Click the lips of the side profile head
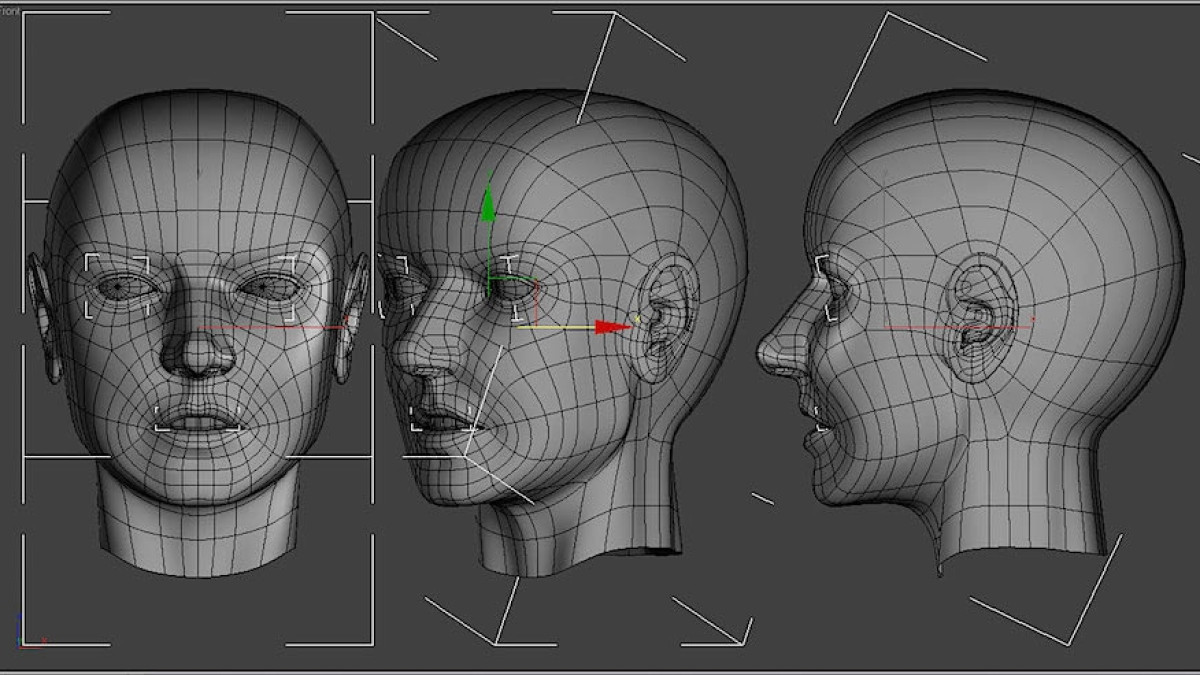Screen dimensions: 1200x675 812,420
